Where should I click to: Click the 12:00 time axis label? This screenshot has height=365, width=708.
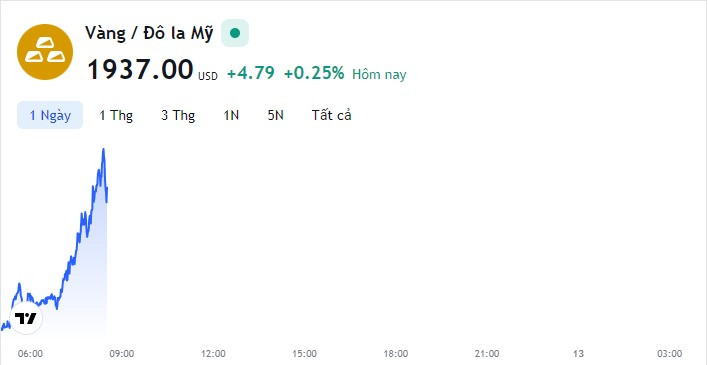tap(213, 353)
